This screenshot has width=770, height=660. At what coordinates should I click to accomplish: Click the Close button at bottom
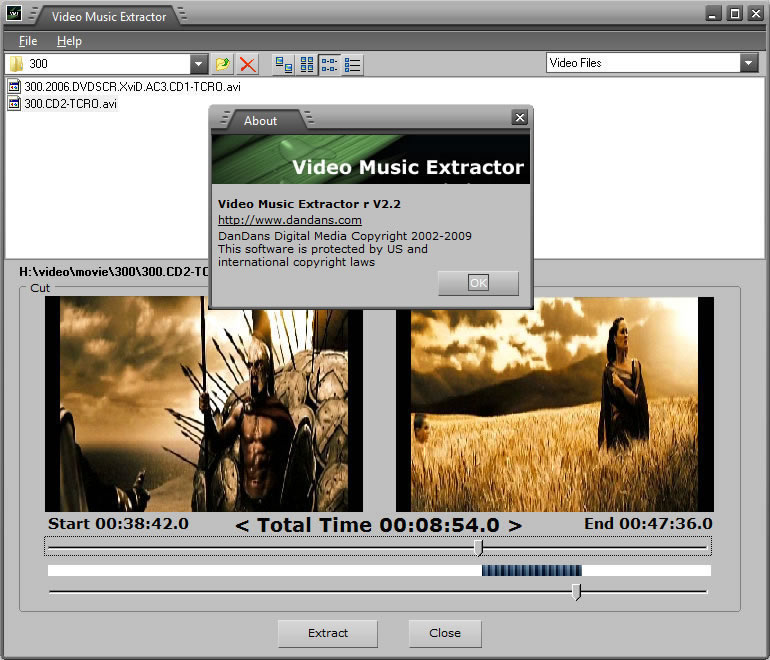click(x=445, y=633)
